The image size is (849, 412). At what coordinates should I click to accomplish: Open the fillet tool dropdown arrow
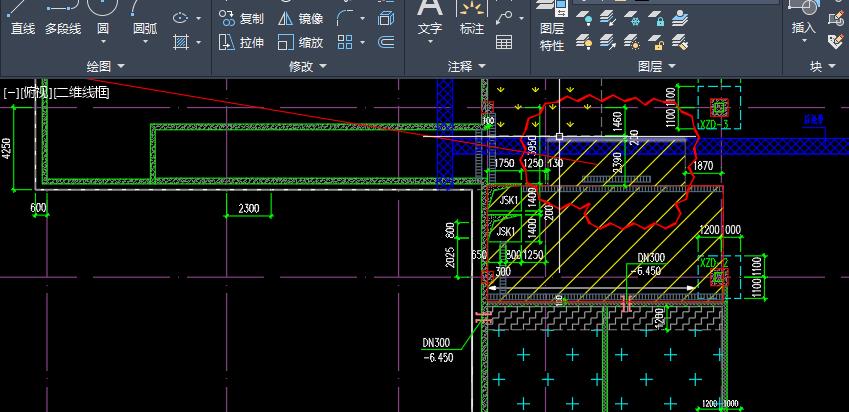(x=362, y=18)
